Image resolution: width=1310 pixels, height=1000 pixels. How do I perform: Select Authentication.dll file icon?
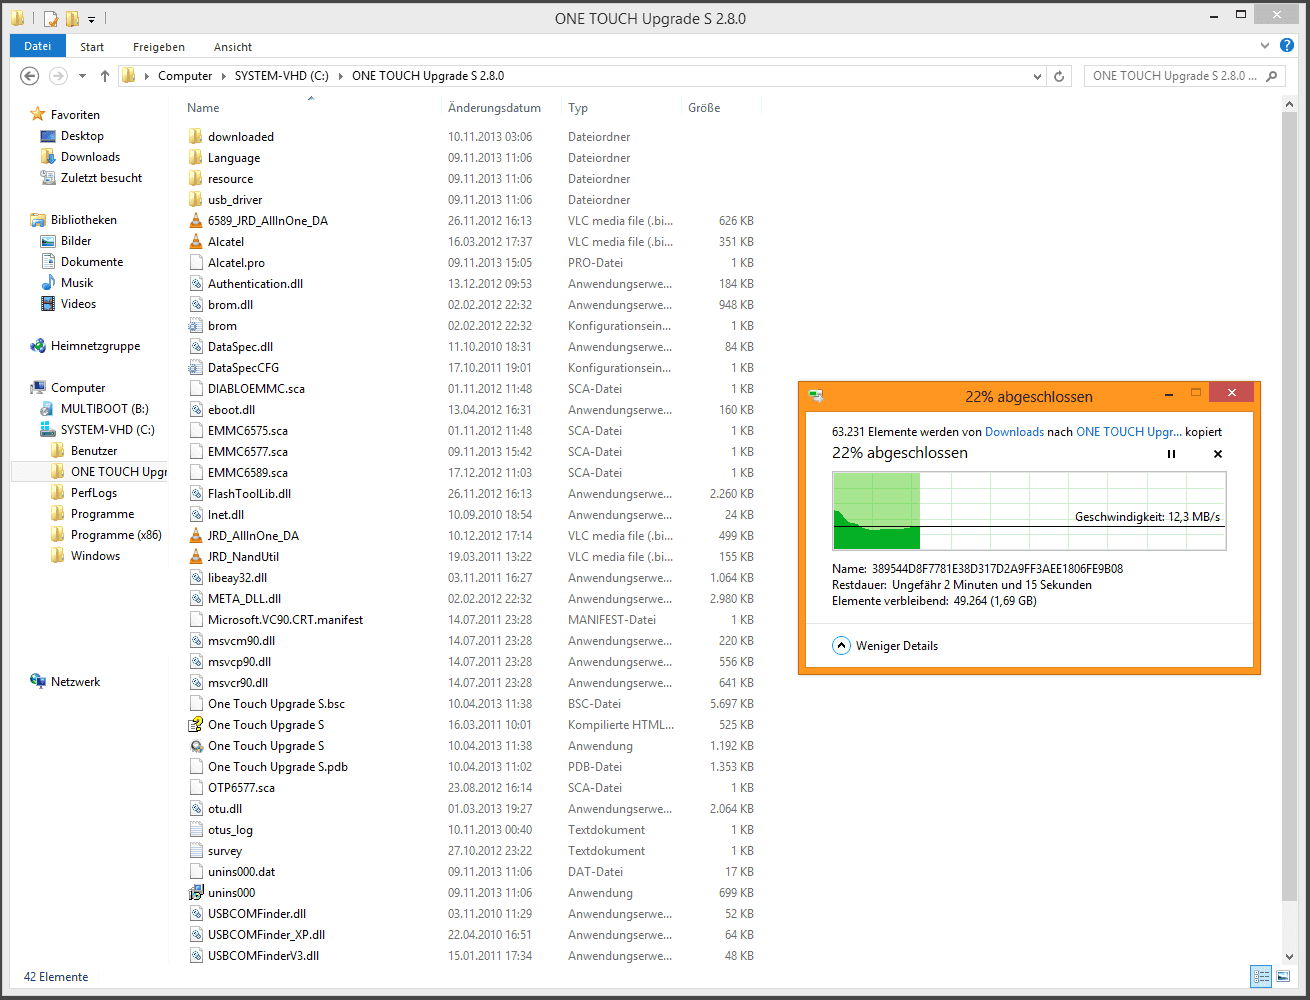click(x=196, y=284)
